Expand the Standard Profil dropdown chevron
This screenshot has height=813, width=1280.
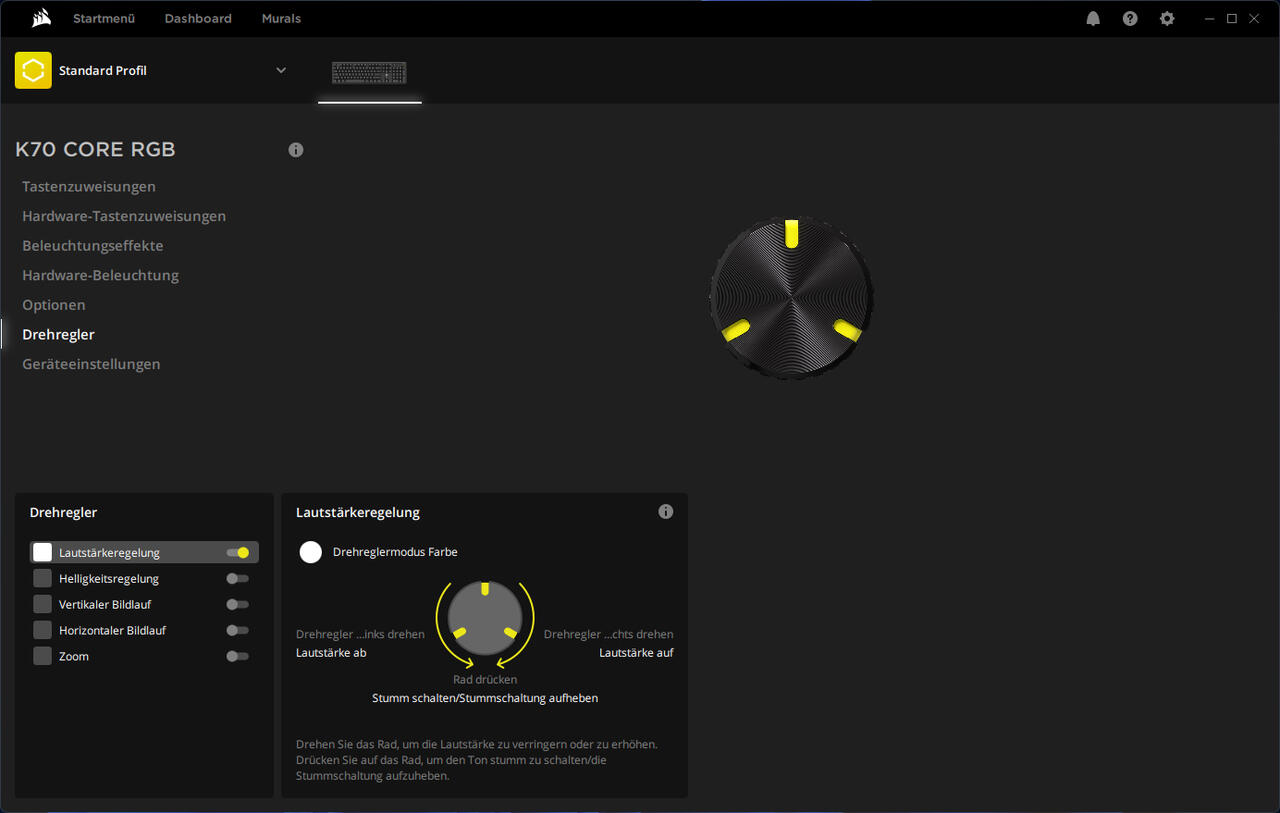click(x=281, y=70)
